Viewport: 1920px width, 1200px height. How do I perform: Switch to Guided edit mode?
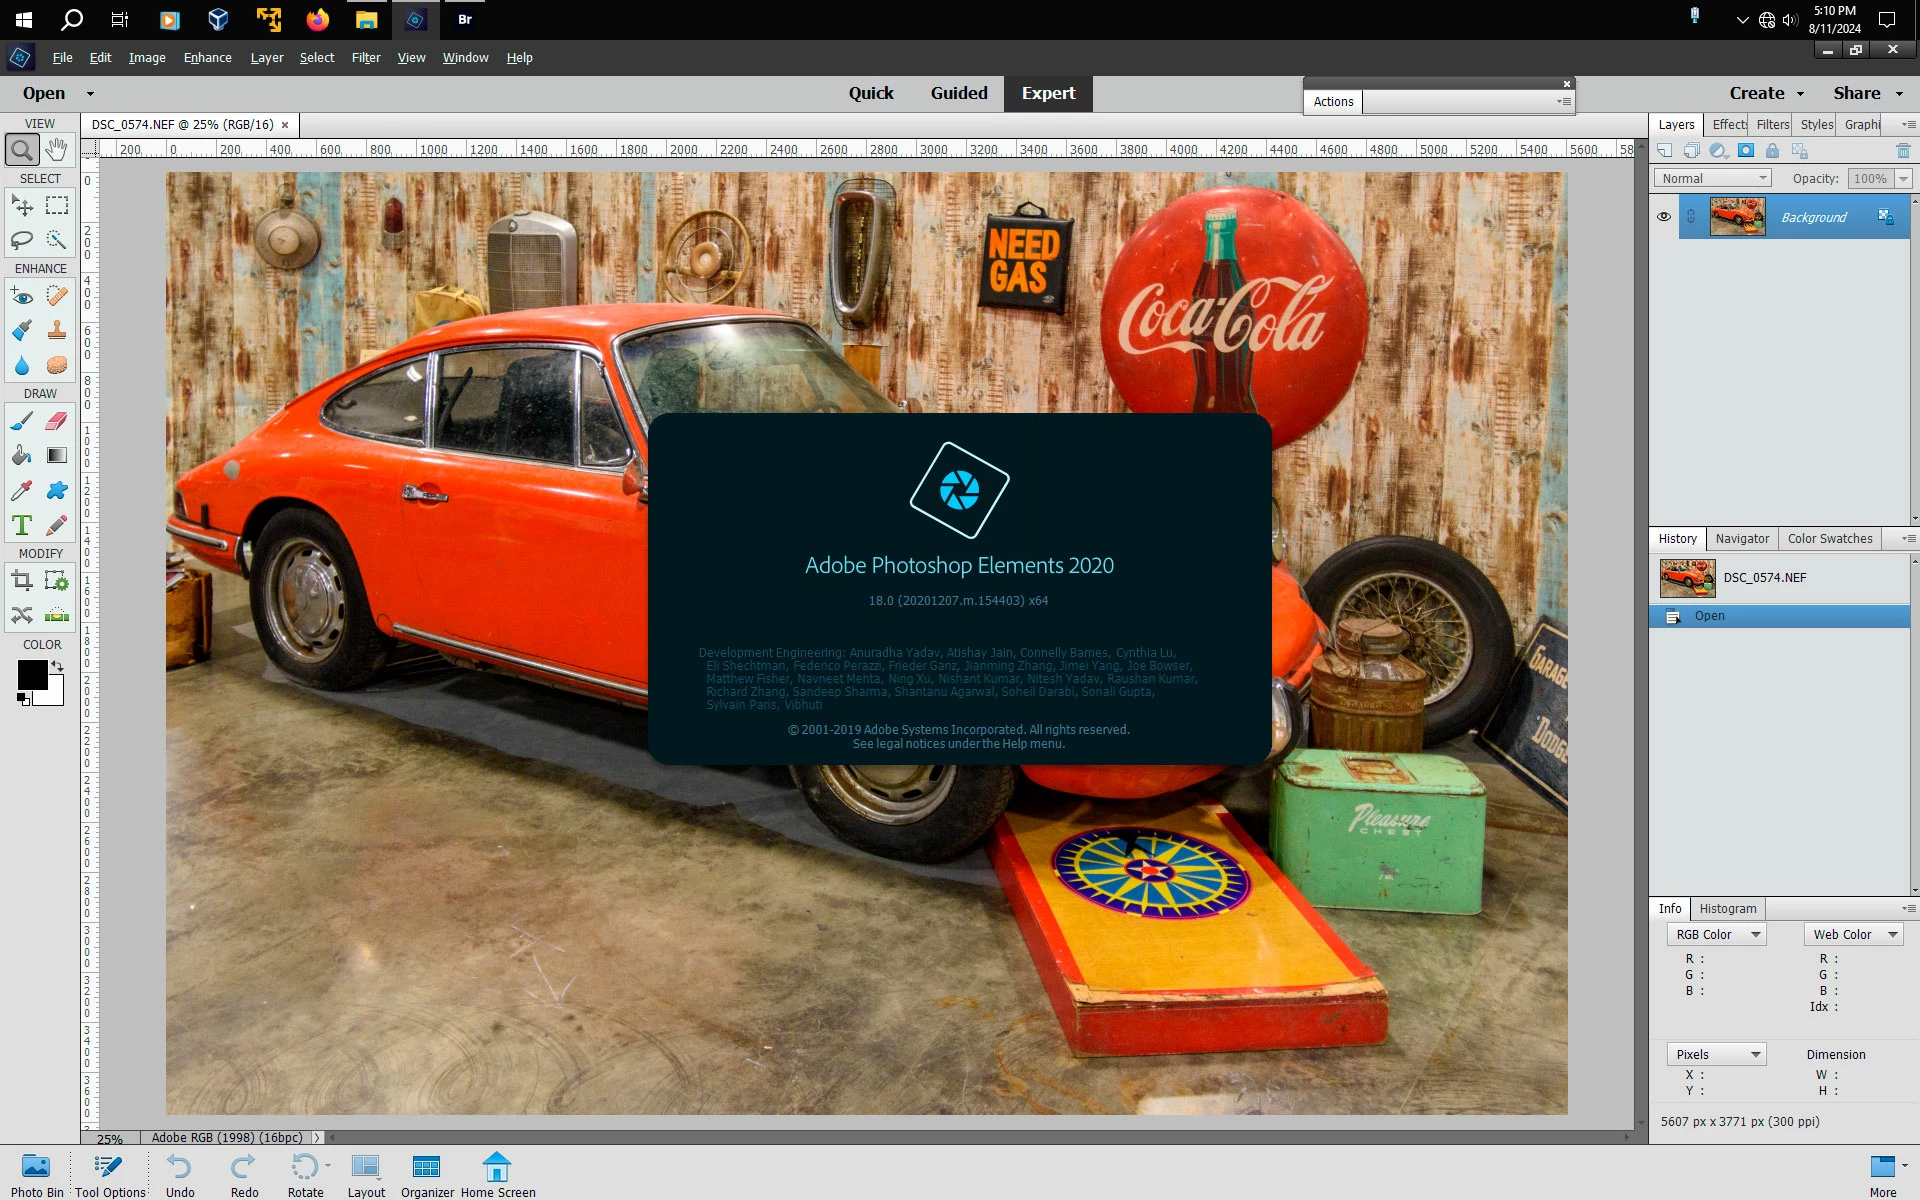[958, 93]
